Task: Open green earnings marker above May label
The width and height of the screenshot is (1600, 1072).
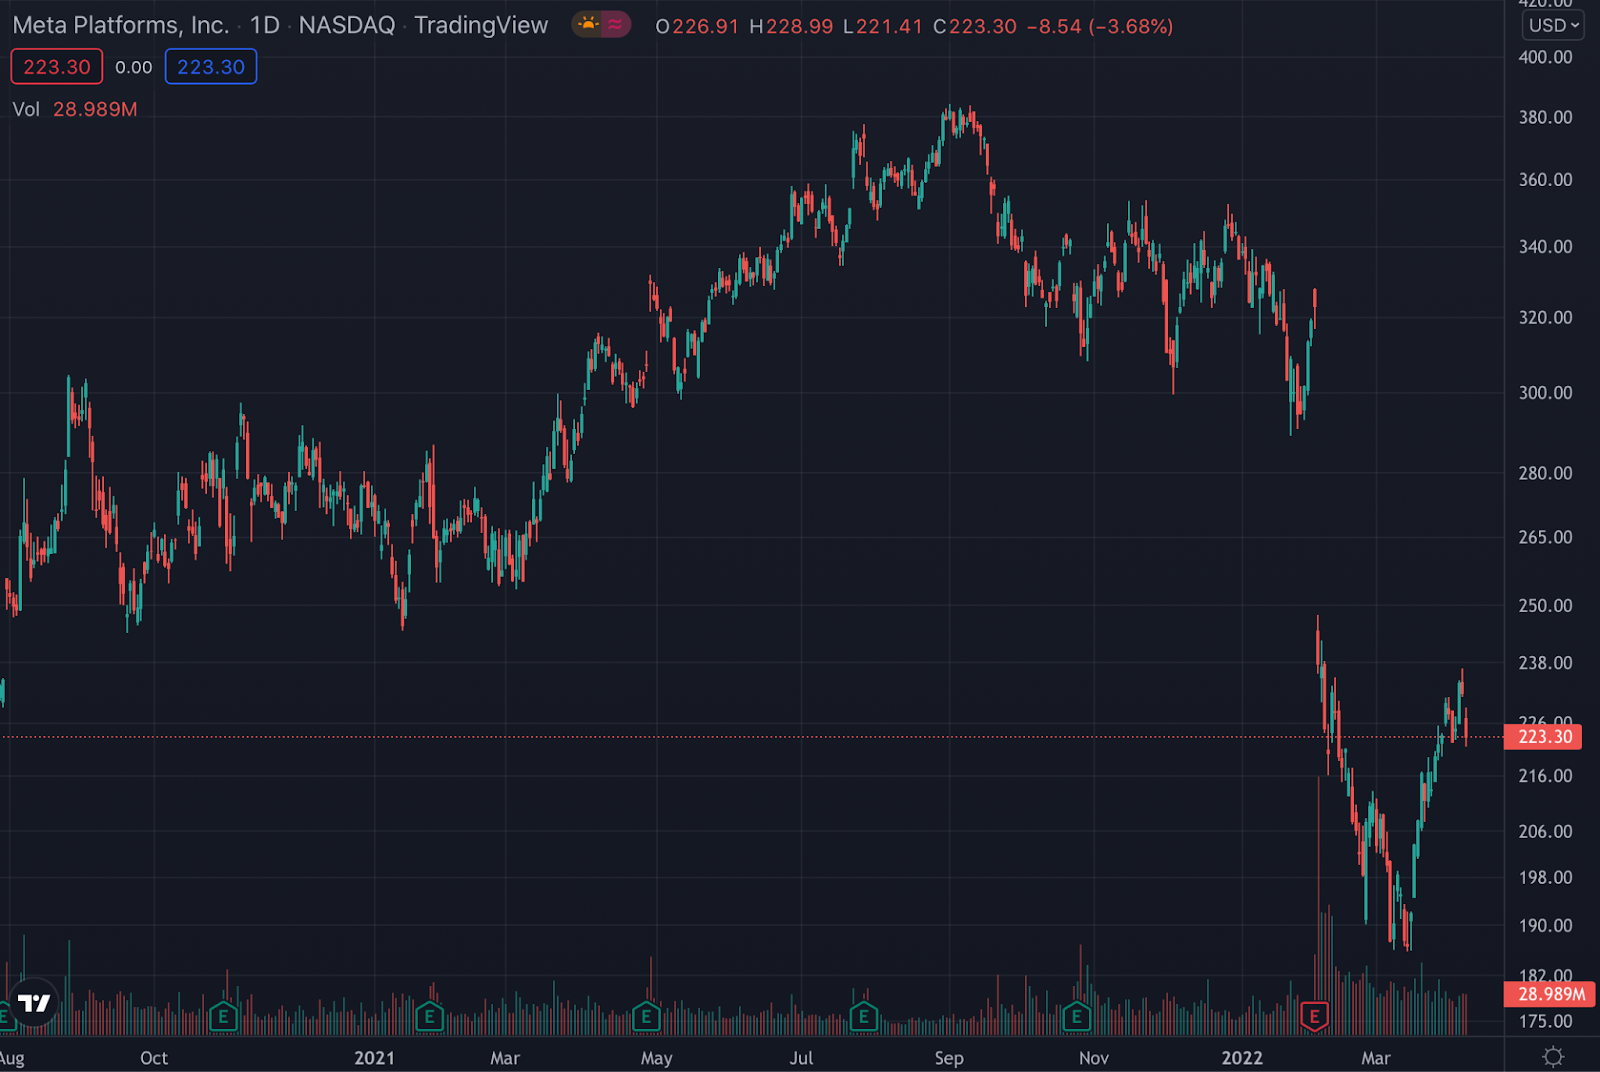Action: (646, 1017)
